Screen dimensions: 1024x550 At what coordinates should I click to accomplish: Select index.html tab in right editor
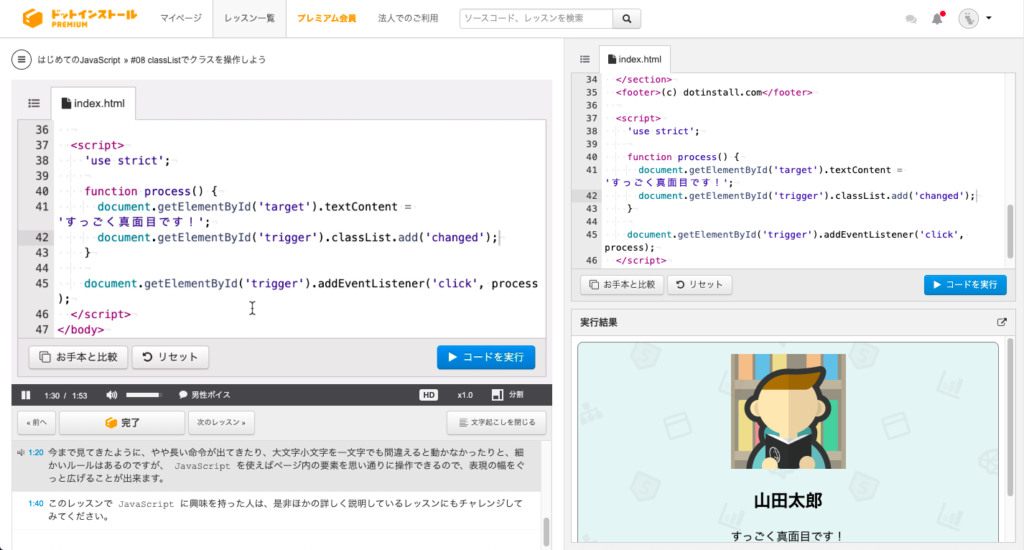[x=634, y=59]
